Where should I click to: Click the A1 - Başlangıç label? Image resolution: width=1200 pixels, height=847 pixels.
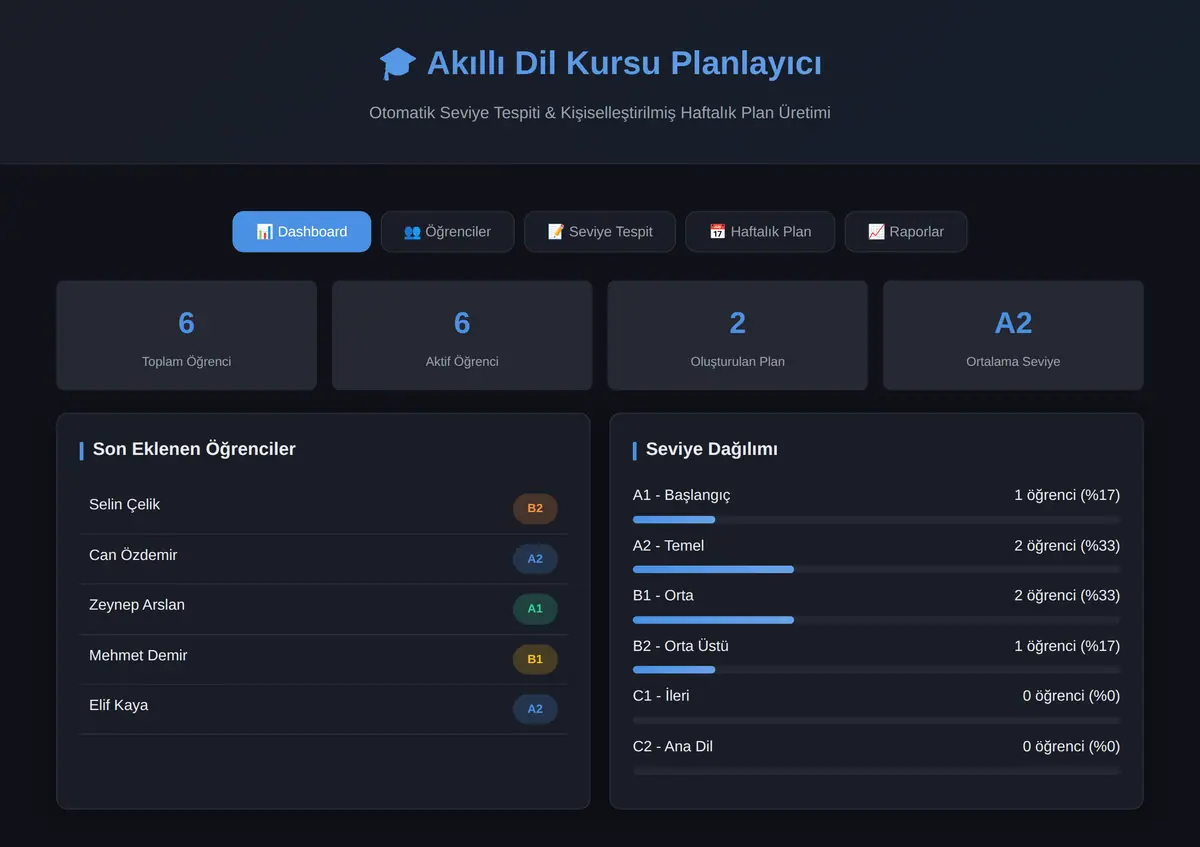[x=682, y=495]
